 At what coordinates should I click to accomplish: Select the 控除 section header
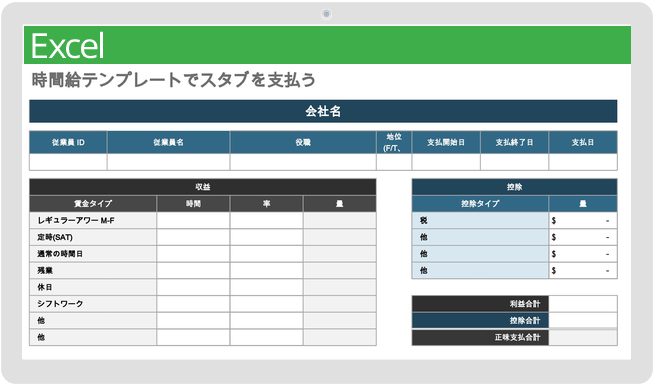click(x=514, y=187)
